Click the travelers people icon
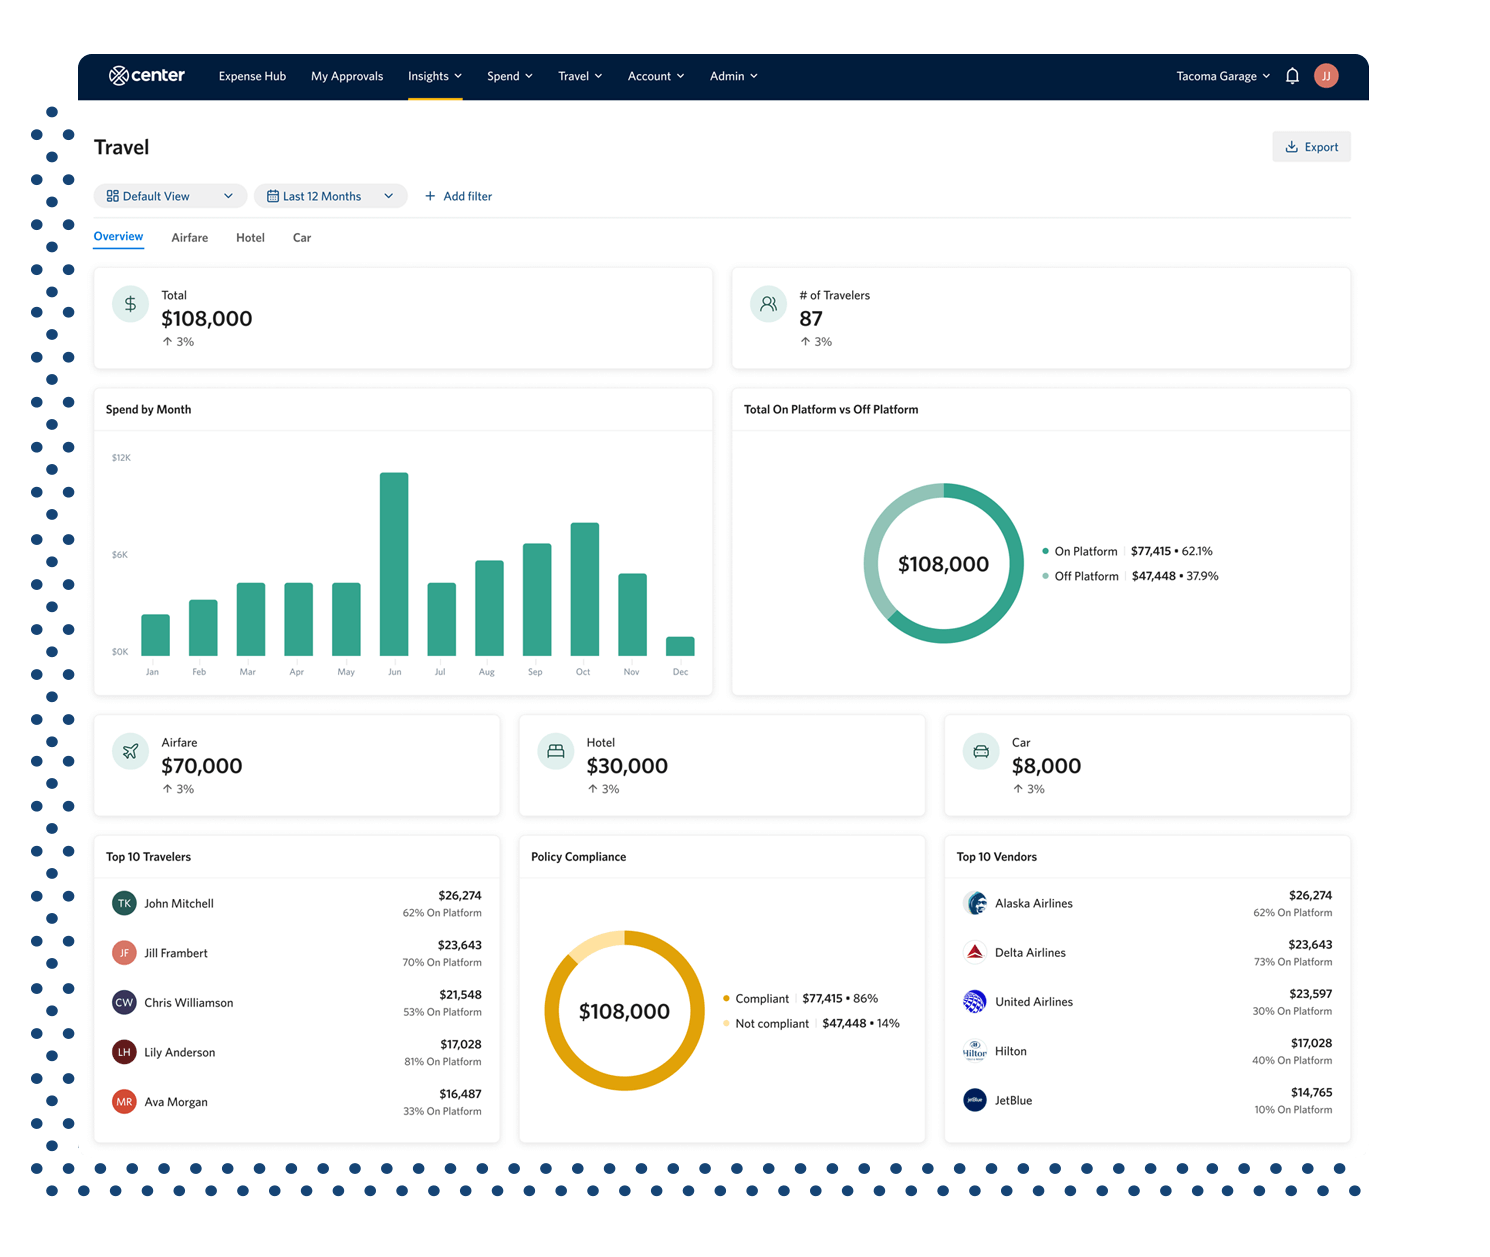This screenshot has width=1490, height=1257. (768, 304)
